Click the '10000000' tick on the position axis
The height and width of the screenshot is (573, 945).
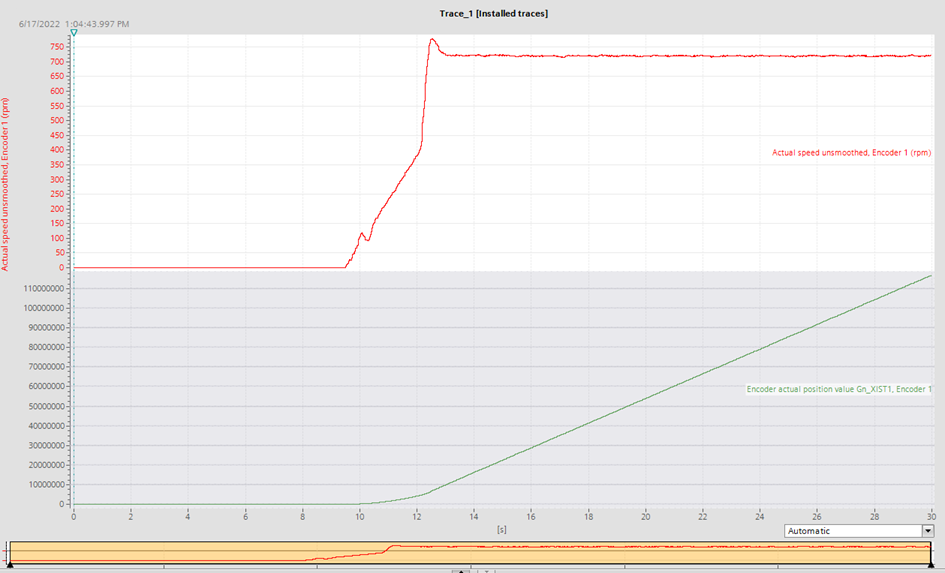tap(46, 484)
